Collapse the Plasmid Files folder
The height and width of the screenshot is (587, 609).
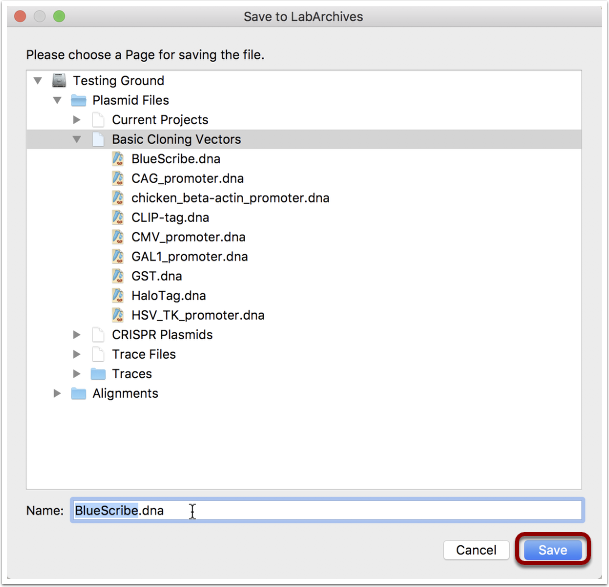click(x=57, y=100)
